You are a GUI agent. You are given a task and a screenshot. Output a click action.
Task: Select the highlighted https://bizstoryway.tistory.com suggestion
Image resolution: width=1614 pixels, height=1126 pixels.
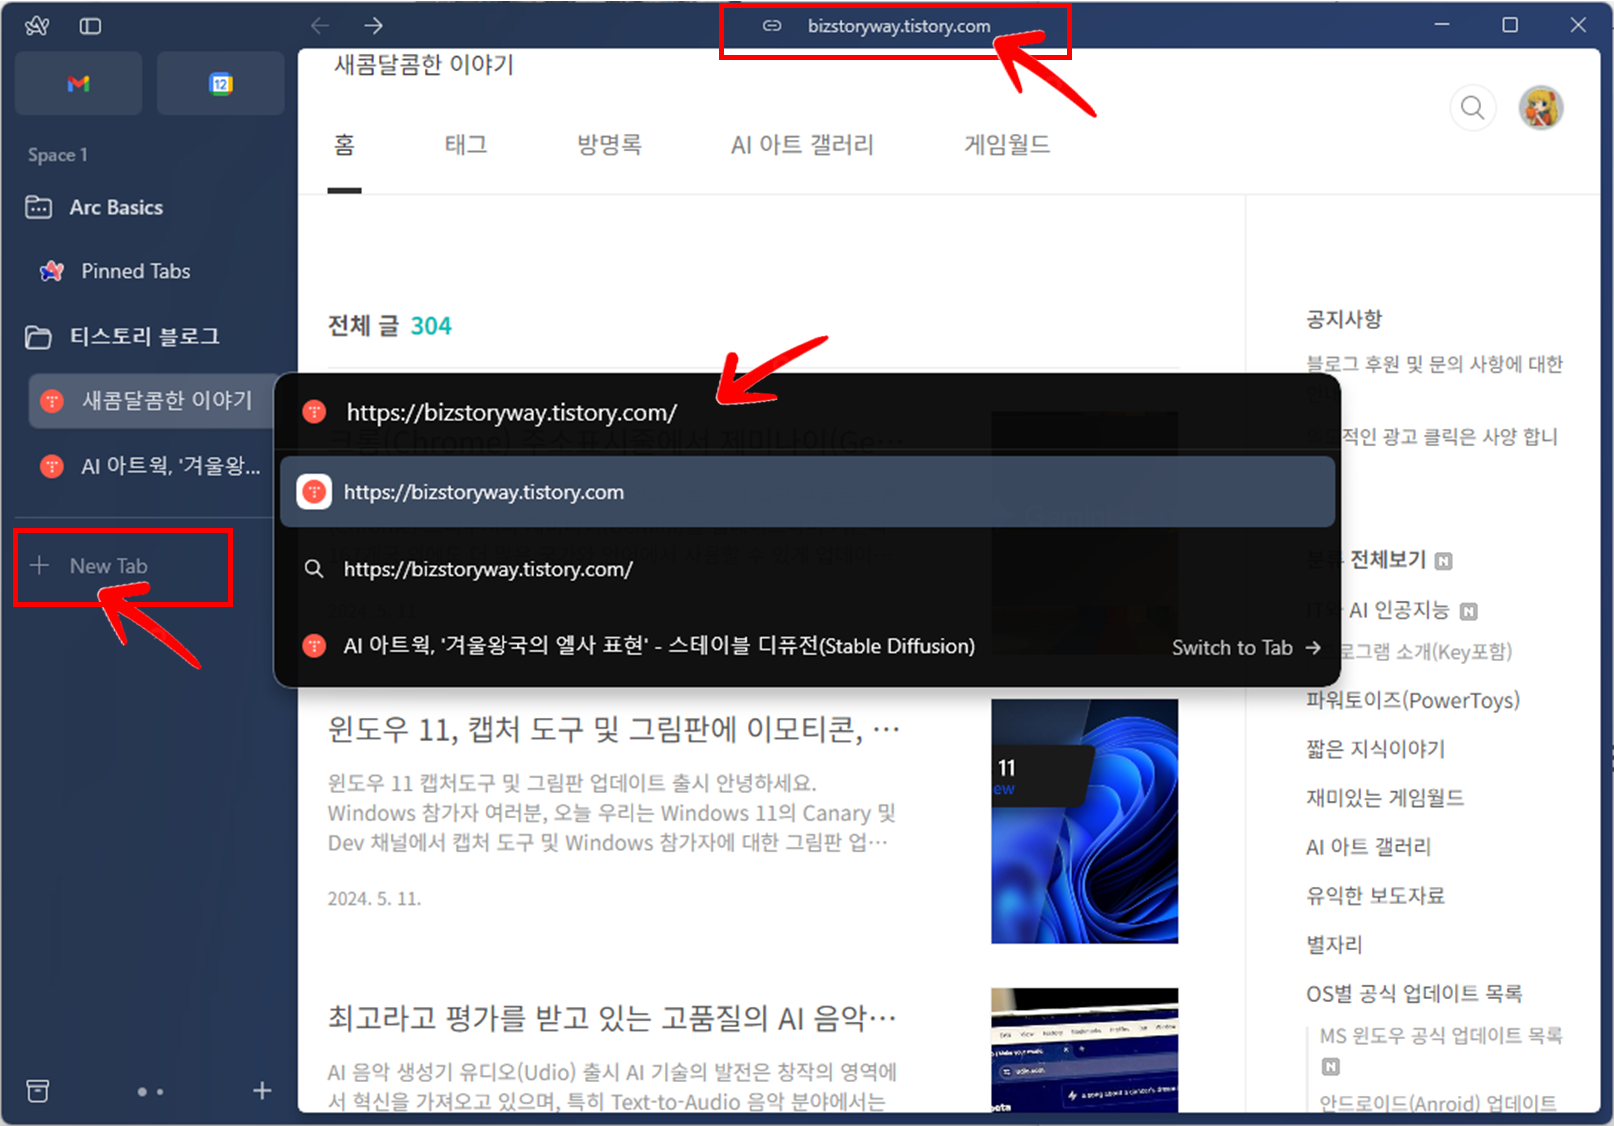tap(807, 492)
